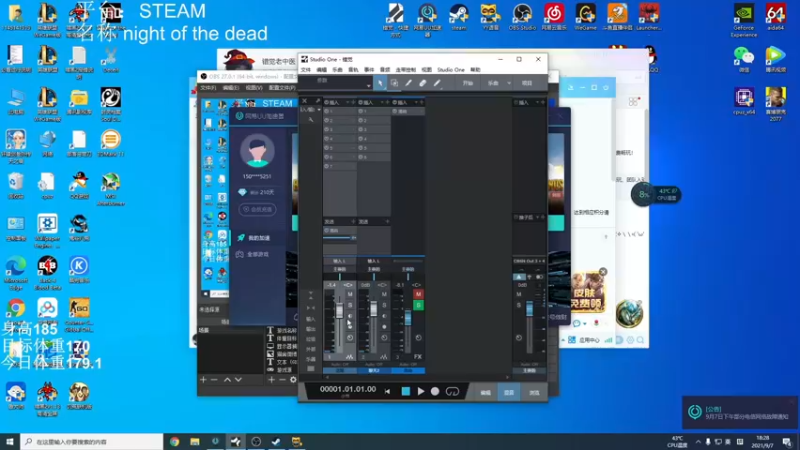Return to zero in Studio One transport

[x=387, y=391]
